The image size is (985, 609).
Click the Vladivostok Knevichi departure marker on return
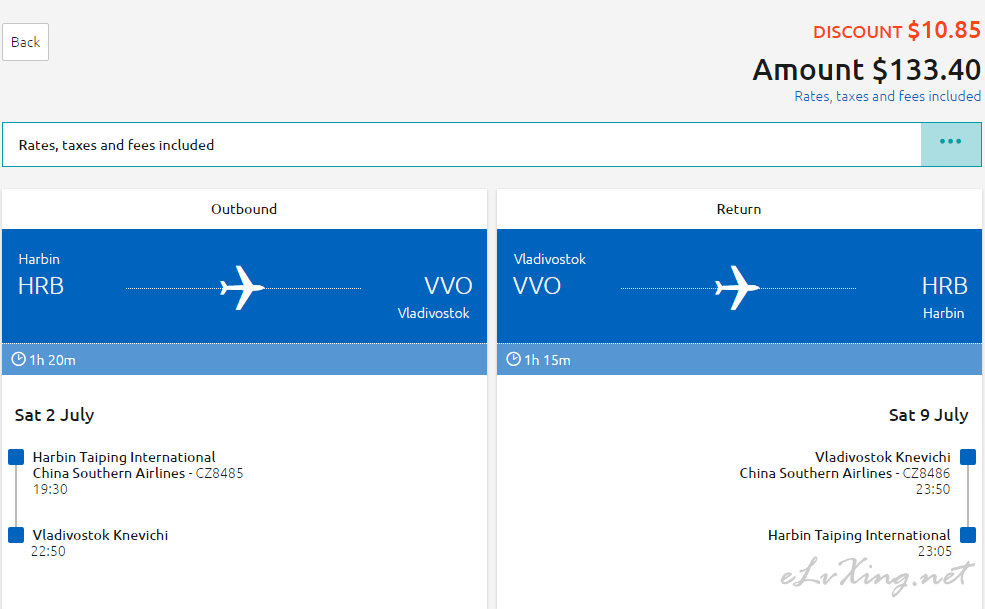[x=968, y=457]
